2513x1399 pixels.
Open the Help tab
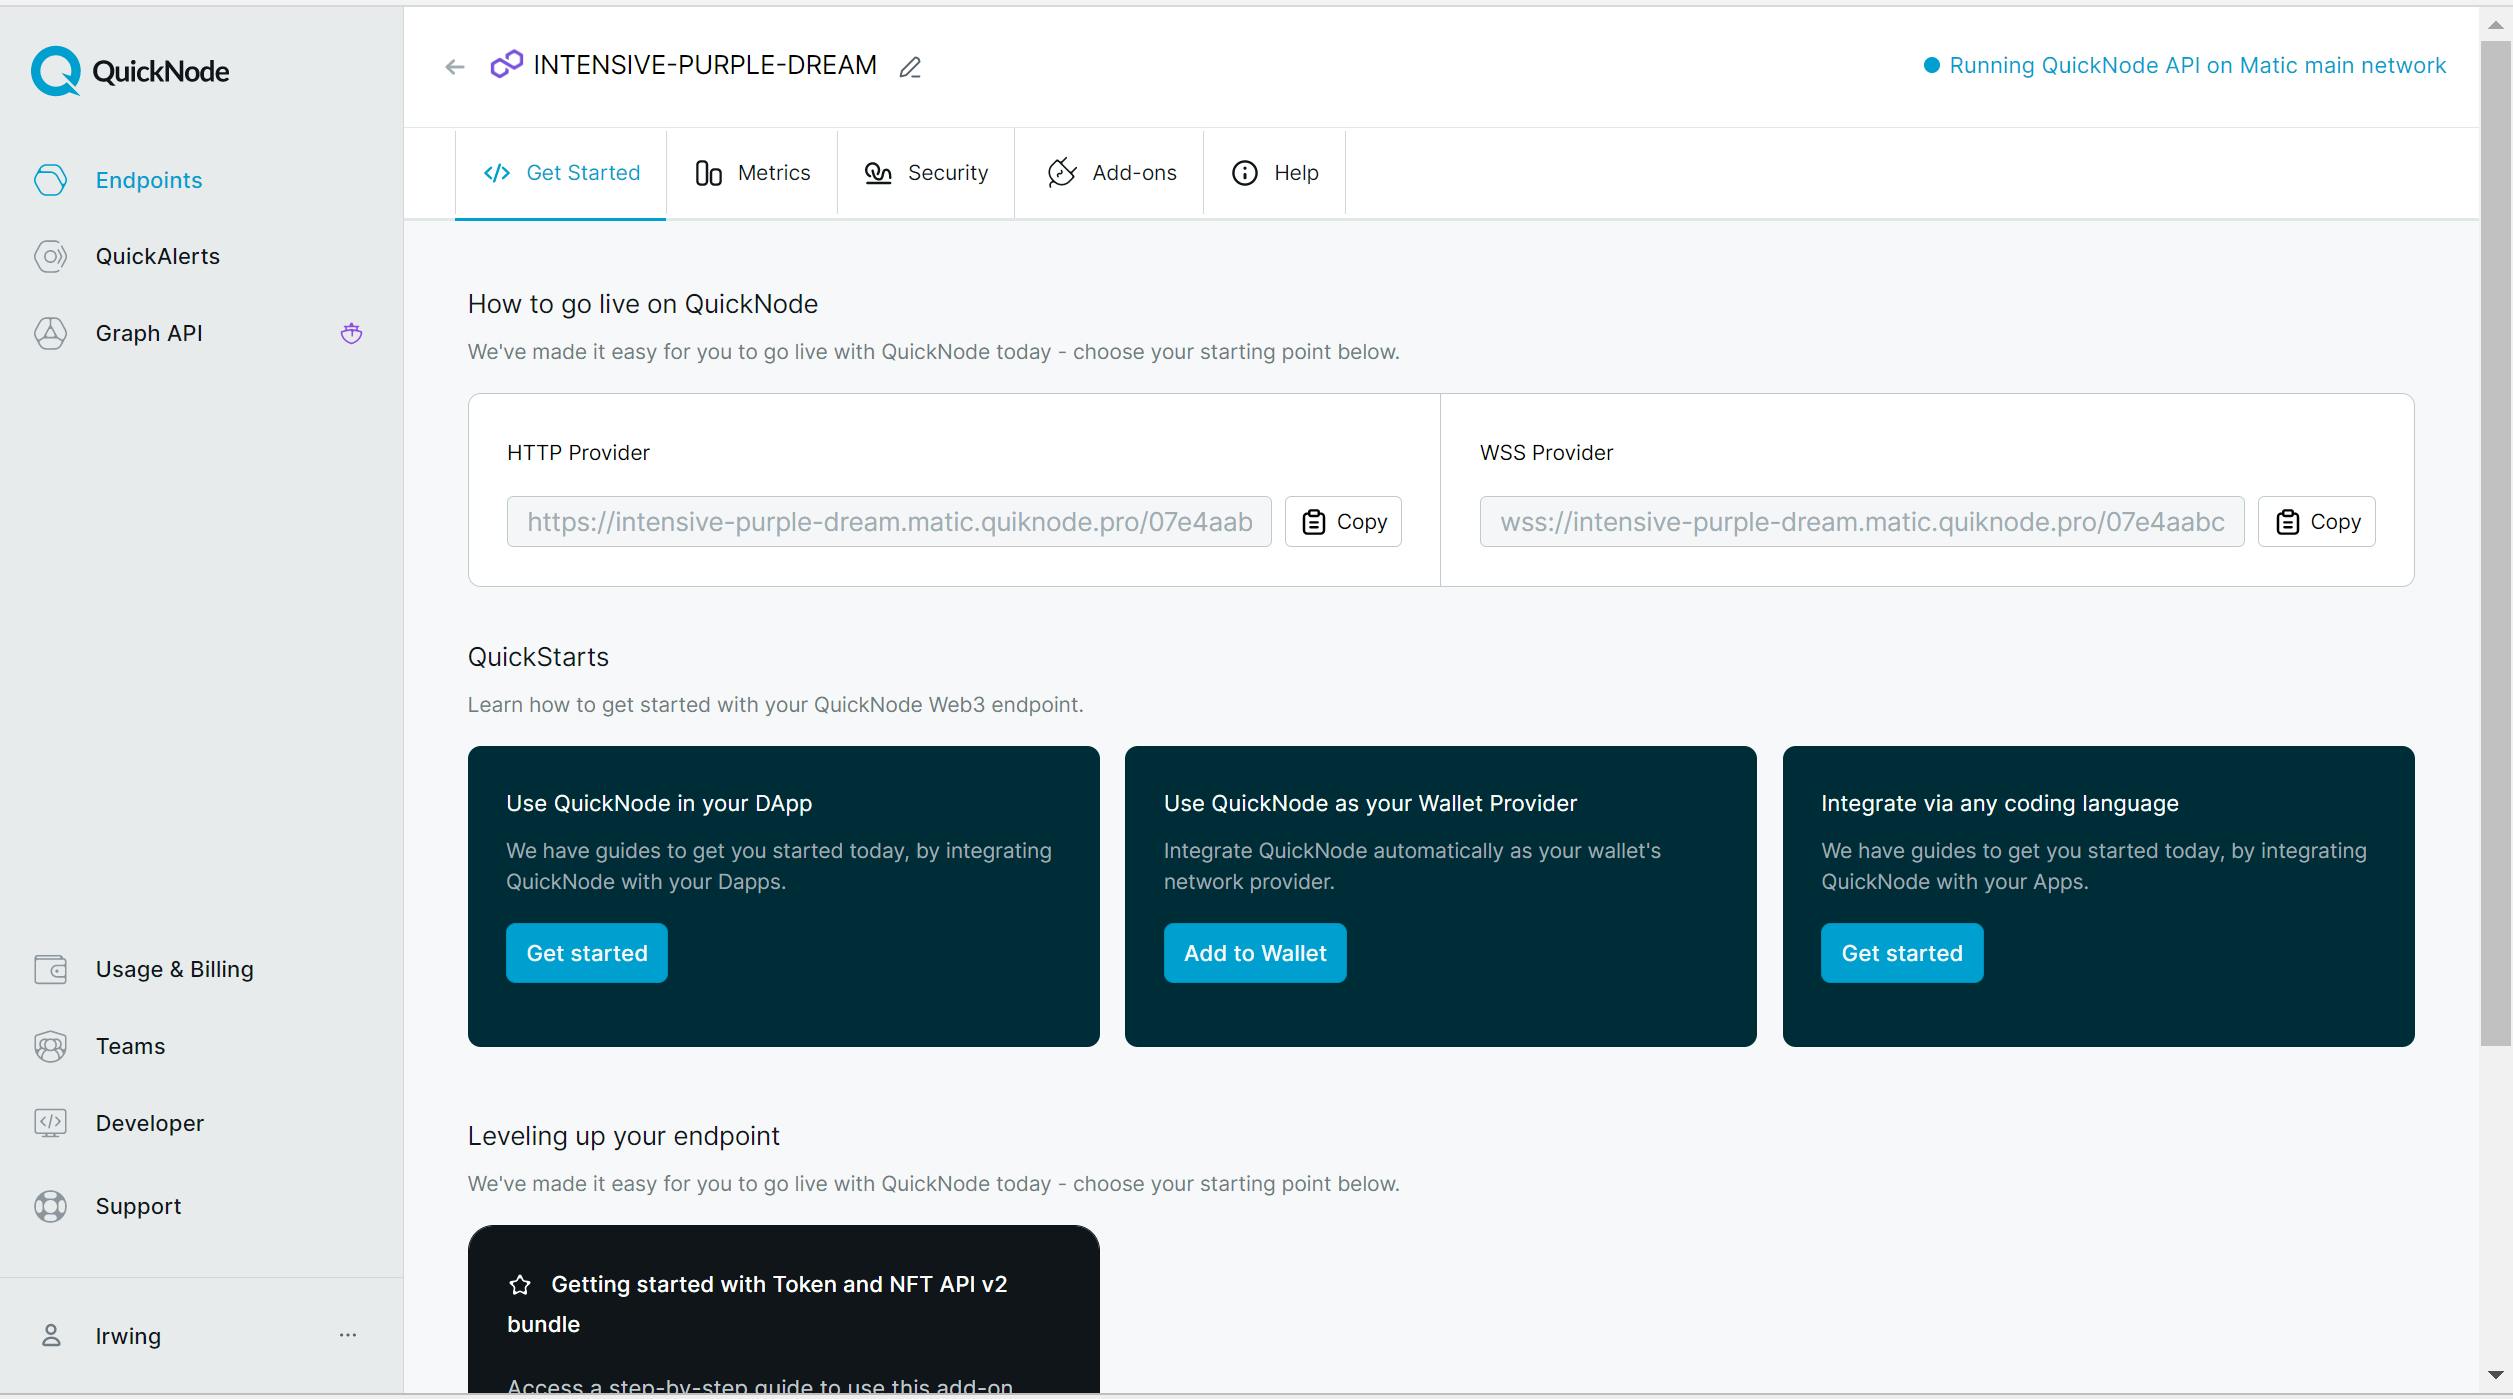(1275, 173)
